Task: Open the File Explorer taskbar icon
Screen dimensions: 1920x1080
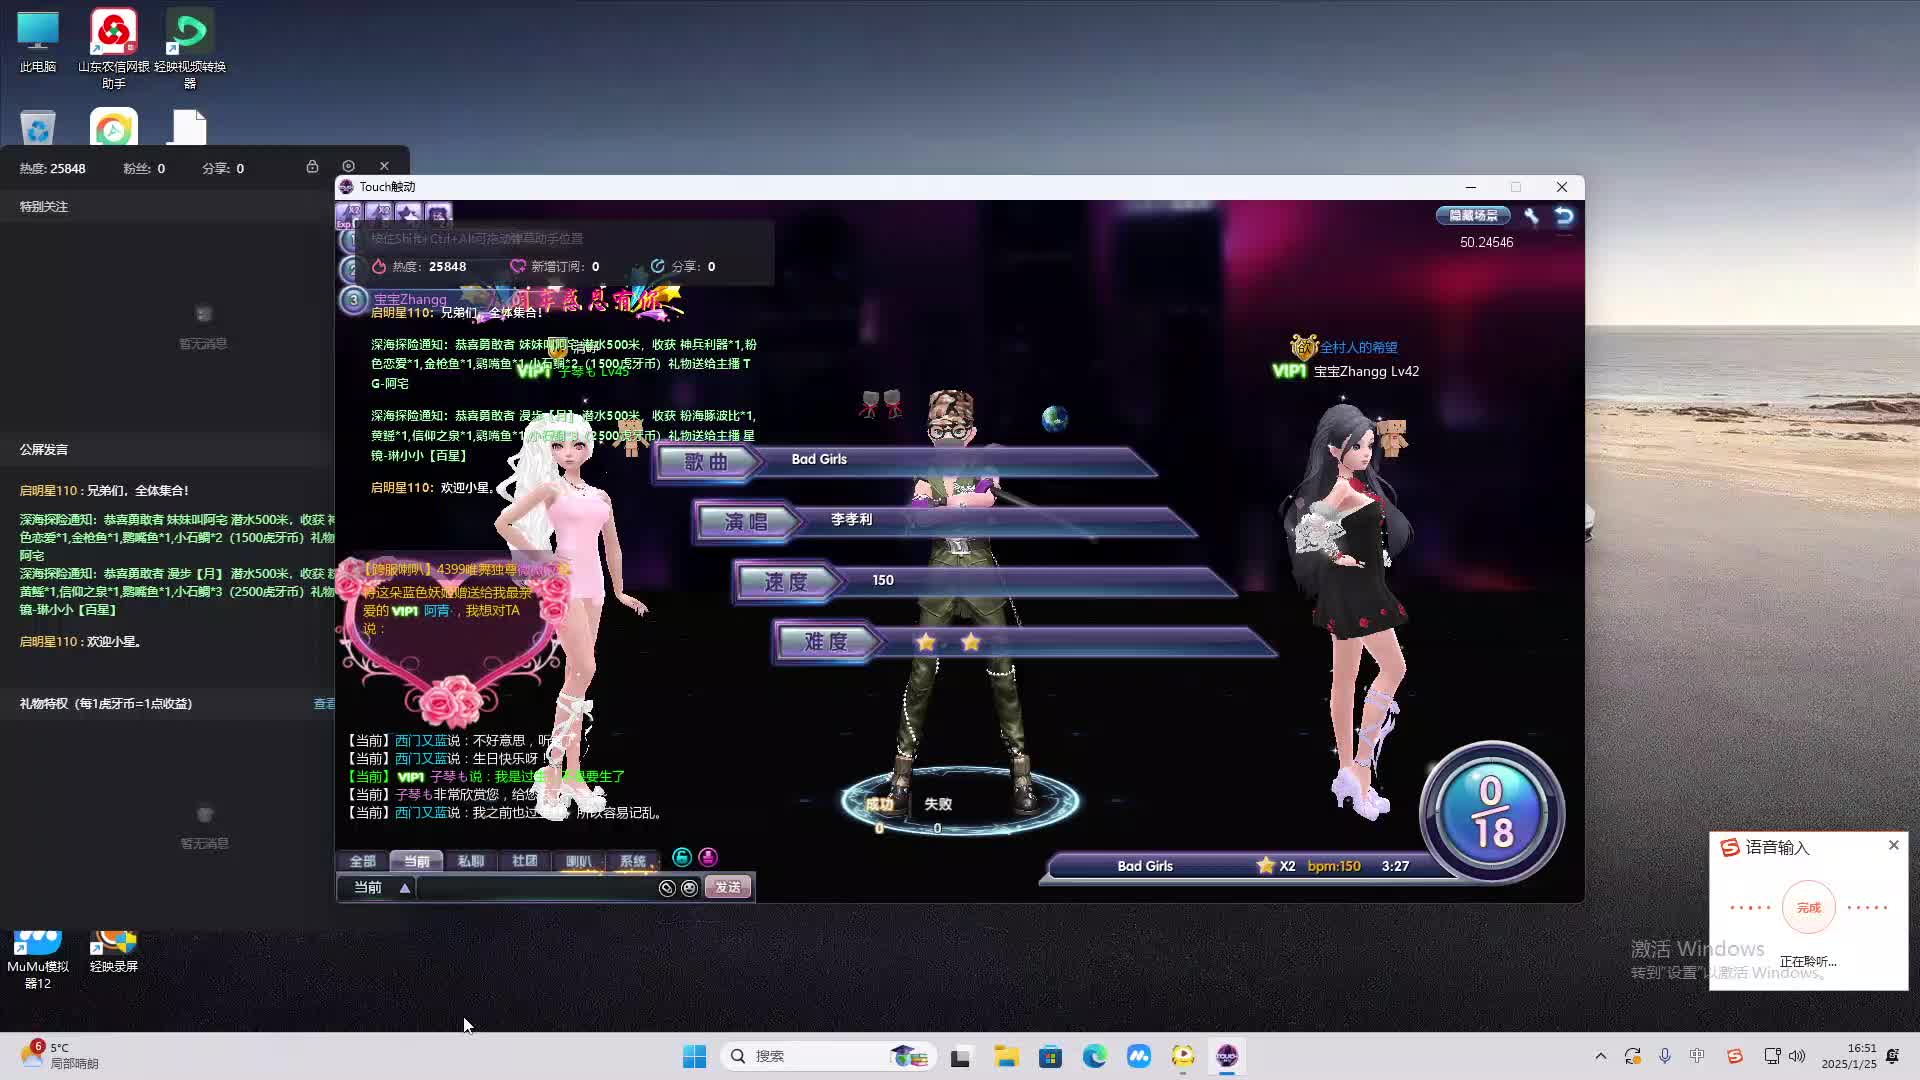Action: 1006,1056
